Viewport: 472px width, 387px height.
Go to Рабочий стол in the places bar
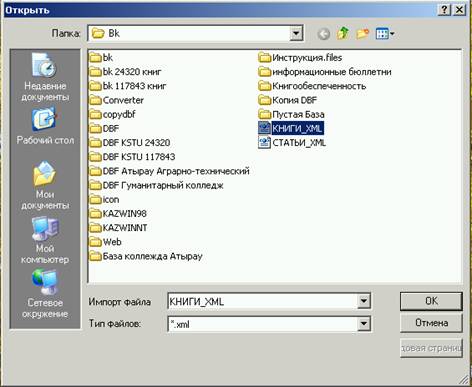(x=45, y=127)
